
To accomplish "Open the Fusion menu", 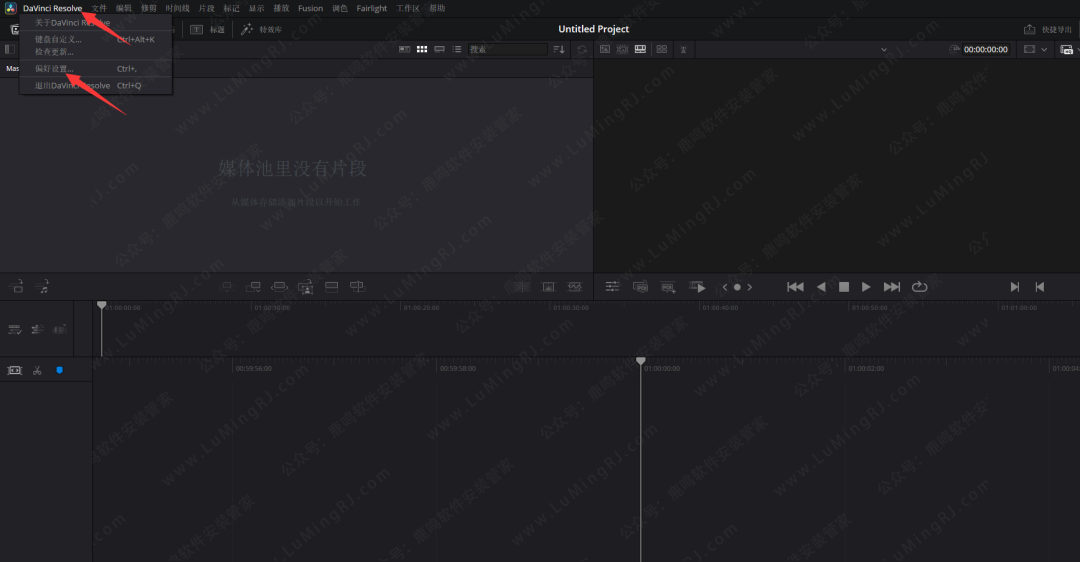I will pos(310,8).
